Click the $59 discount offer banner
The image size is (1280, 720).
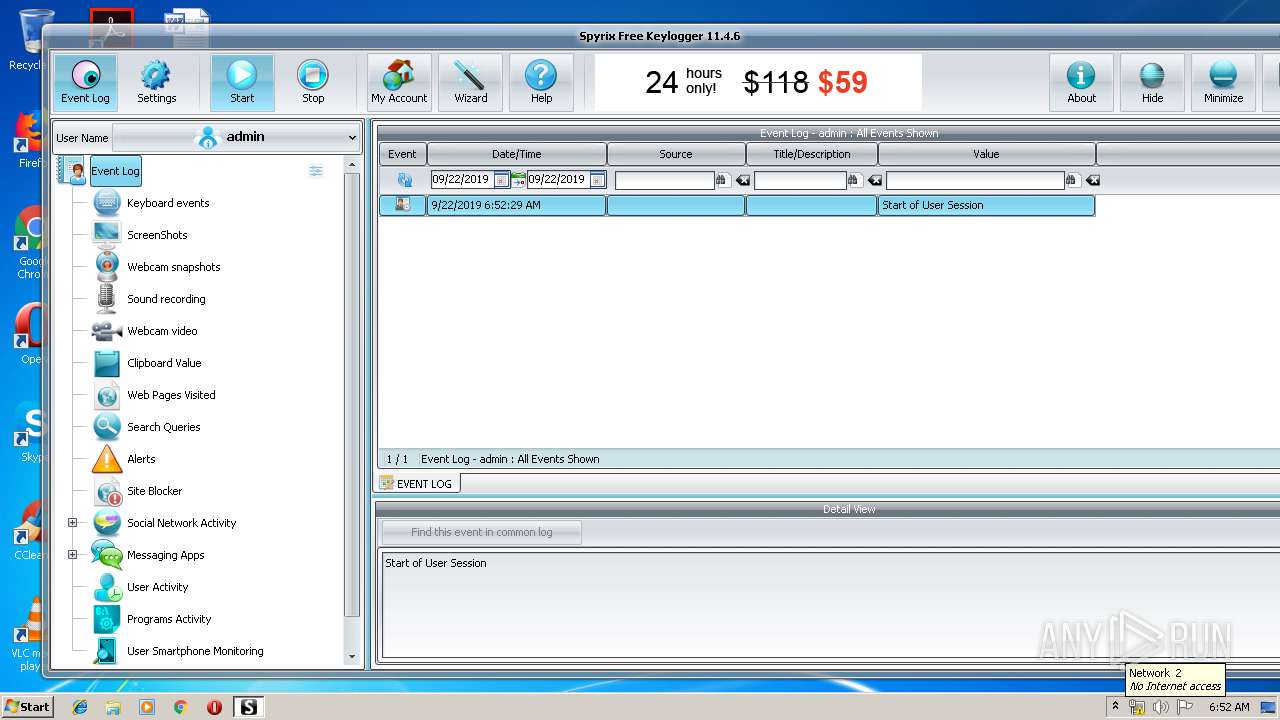coord(758,82)
